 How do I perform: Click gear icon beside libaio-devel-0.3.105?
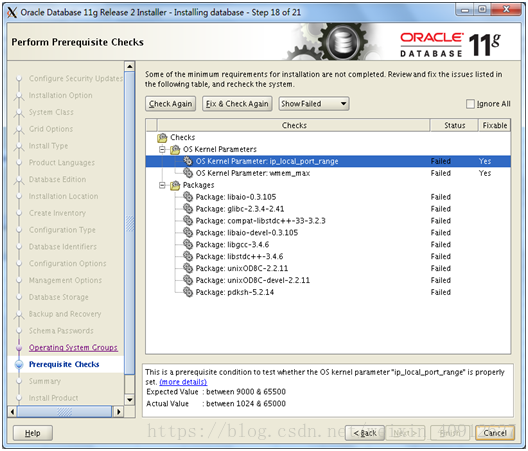click(188, 232)
